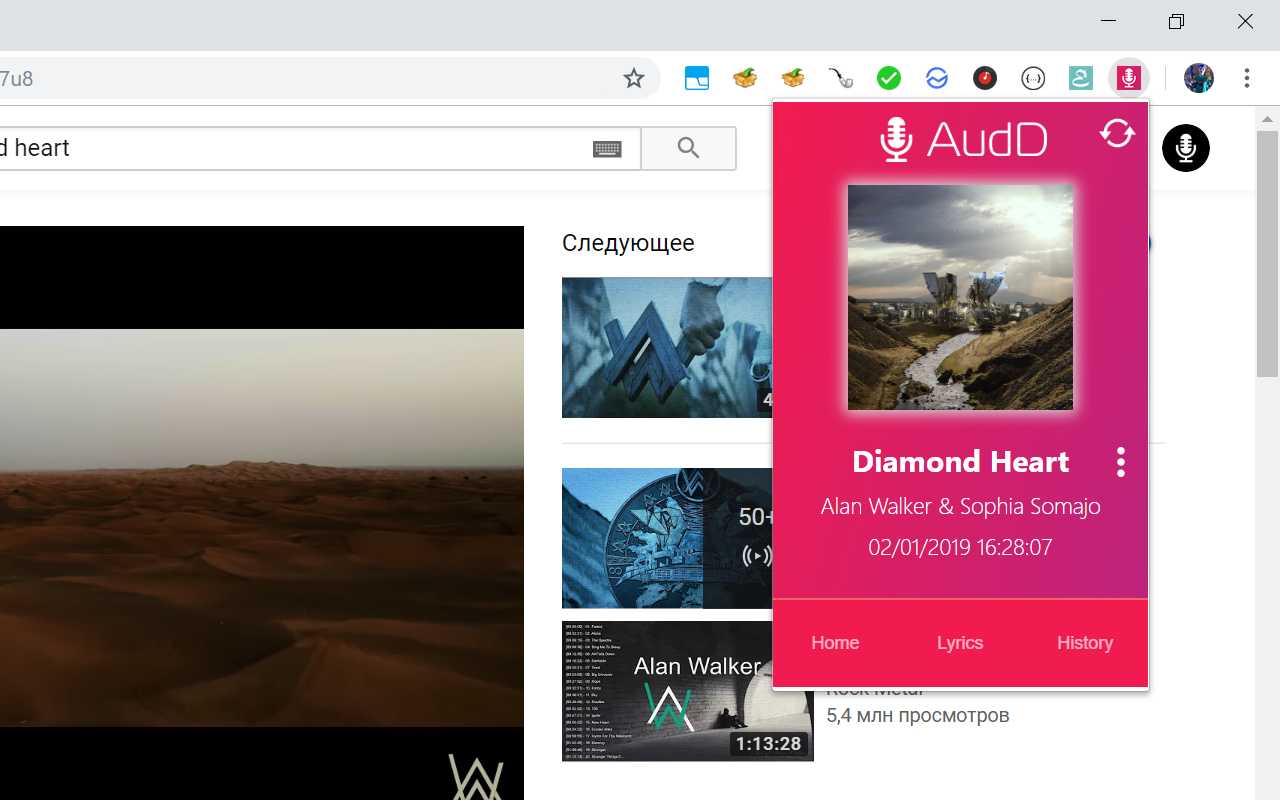Bookmark the page with the star icon
The width and height of the screenshot is (1280, 800).
(633, 77)
